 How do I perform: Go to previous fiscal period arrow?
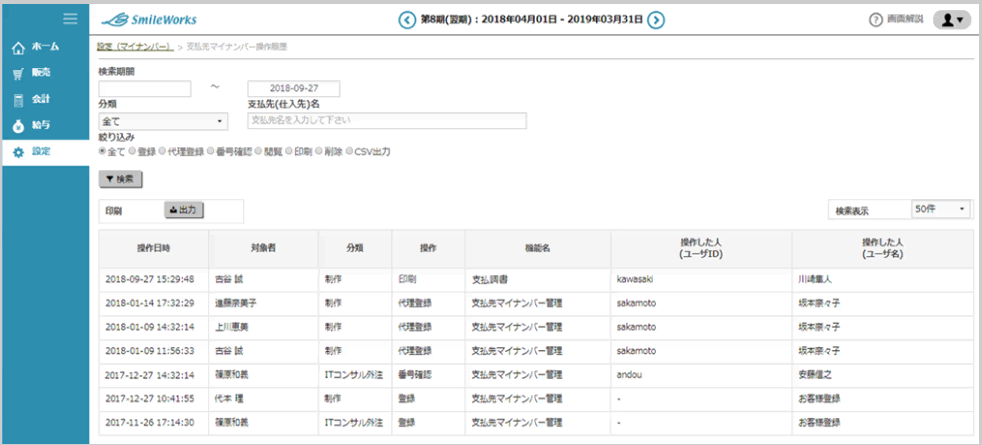click(407, 19)
